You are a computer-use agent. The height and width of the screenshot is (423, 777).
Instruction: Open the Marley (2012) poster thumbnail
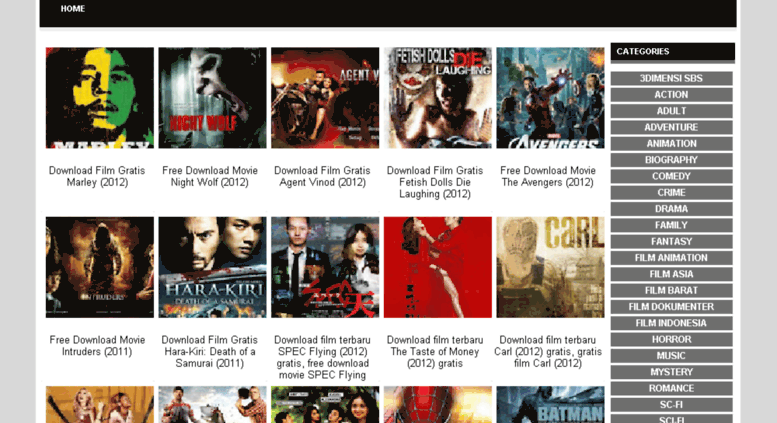[x=100, y=98]
